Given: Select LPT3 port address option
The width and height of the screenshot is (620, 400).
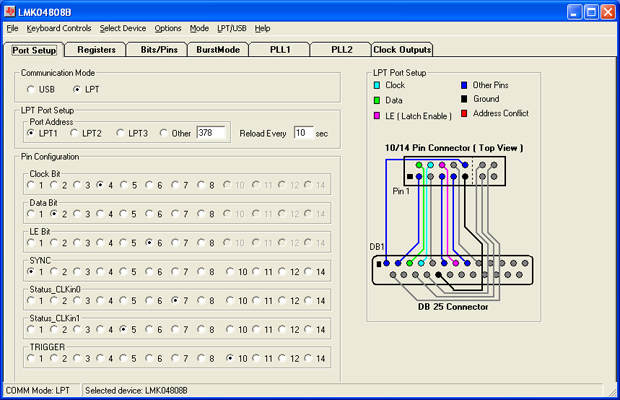Looking at the screenshot, I should pos(121,133).
